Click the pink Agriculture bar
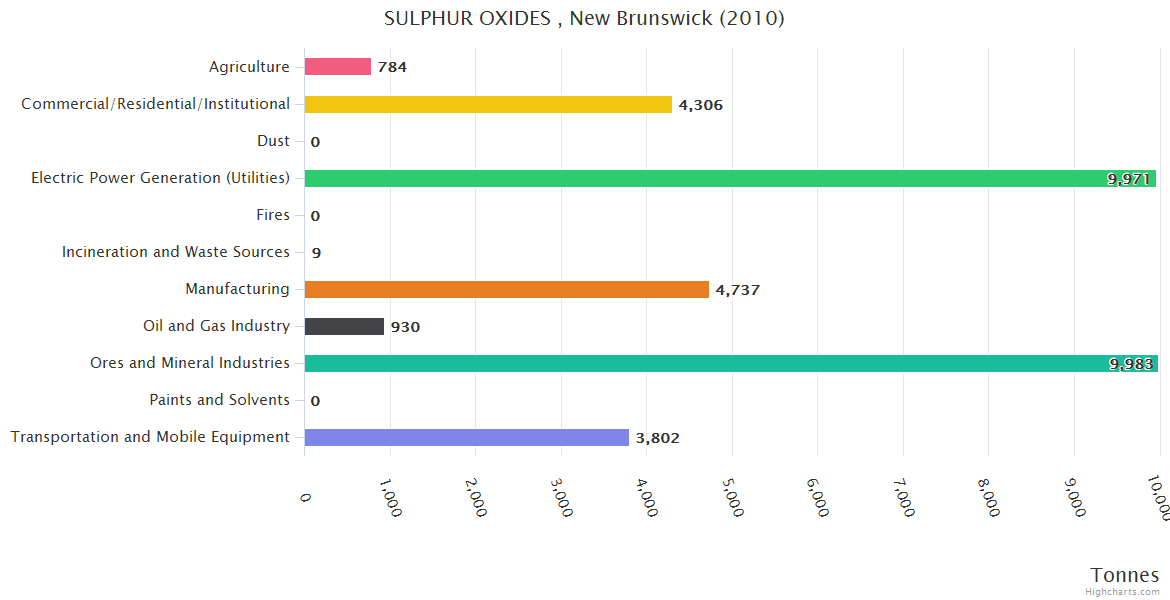 pos(337,67)
